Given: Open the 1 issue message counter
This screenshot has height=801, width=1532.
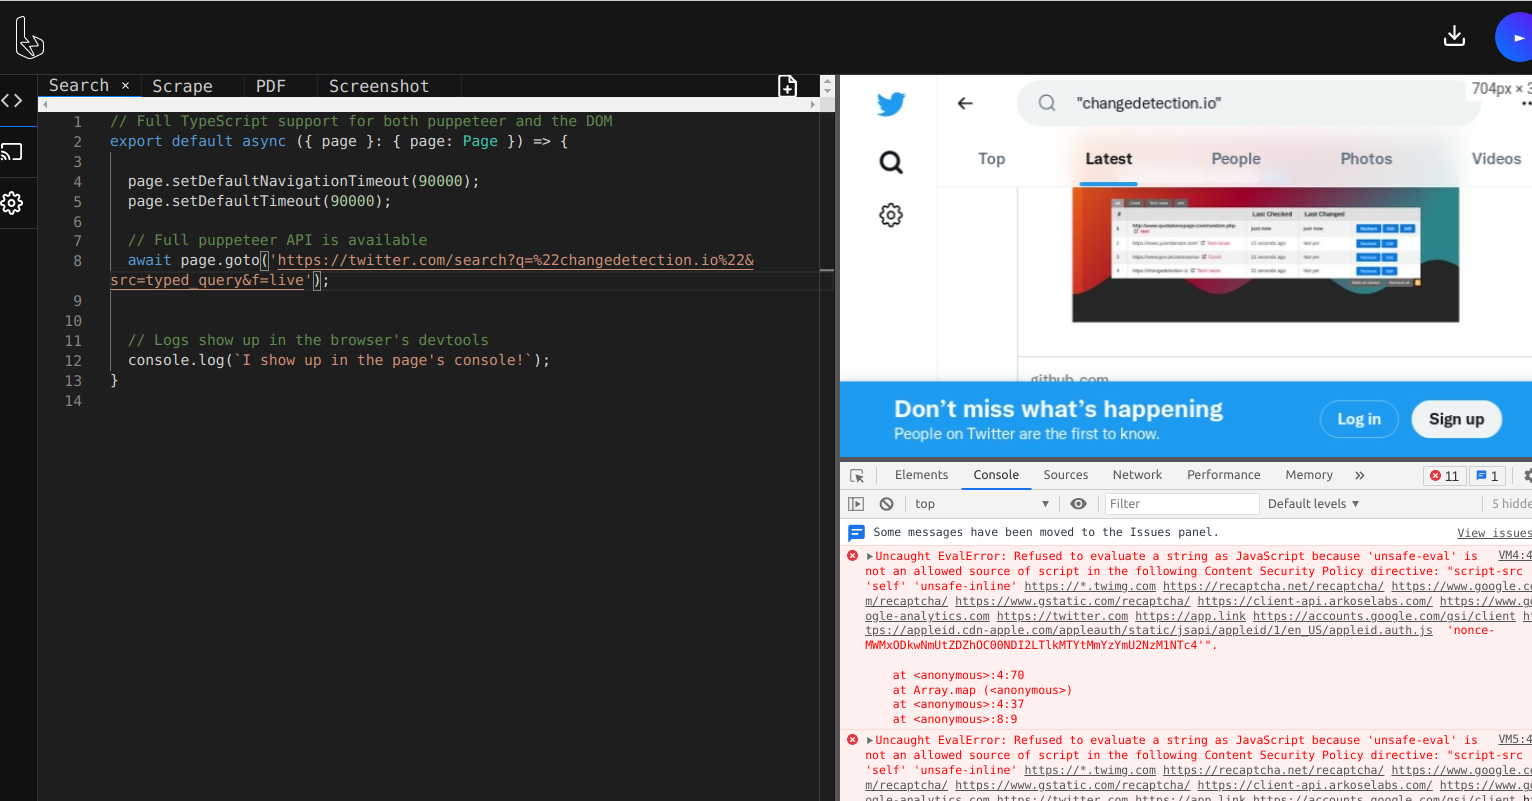Looking at the screenshot, I should click(x=1487, y=476).
